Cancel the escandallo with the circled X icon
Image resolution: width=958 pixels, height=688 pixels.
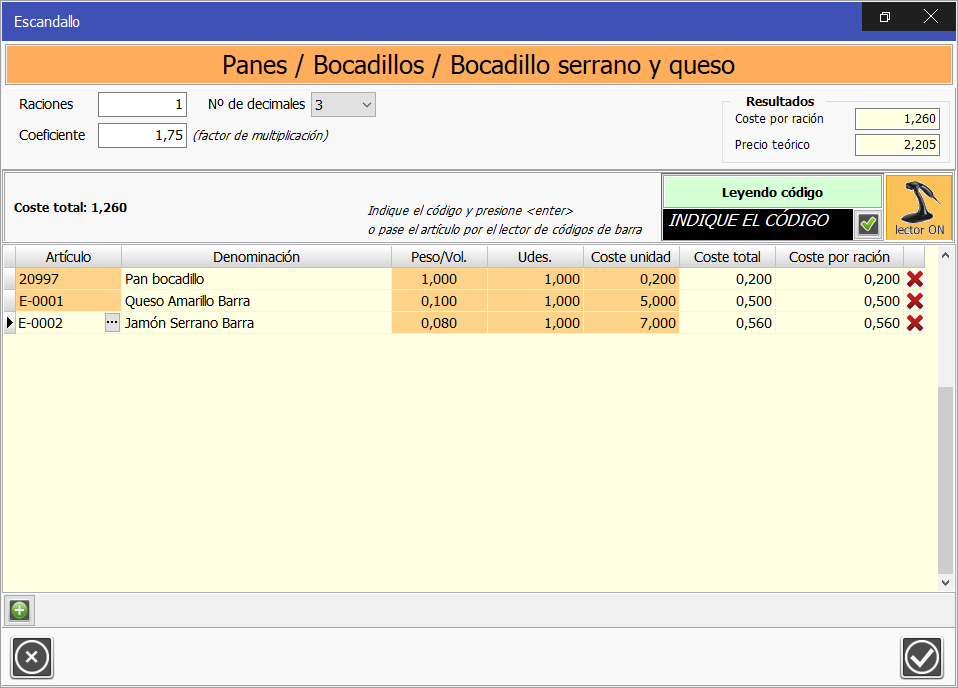pyautogui.click(x=31, y=657)
